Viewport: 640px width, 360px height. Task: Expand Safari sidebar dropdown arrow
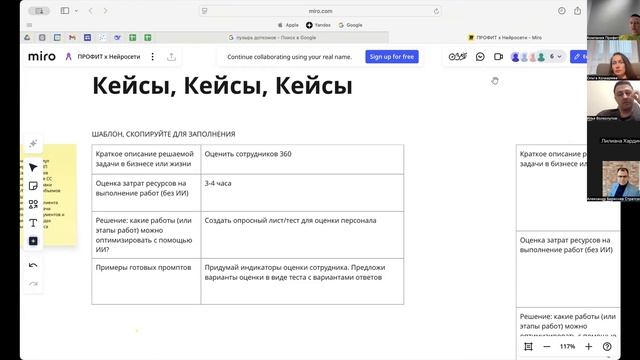(76, 11)
